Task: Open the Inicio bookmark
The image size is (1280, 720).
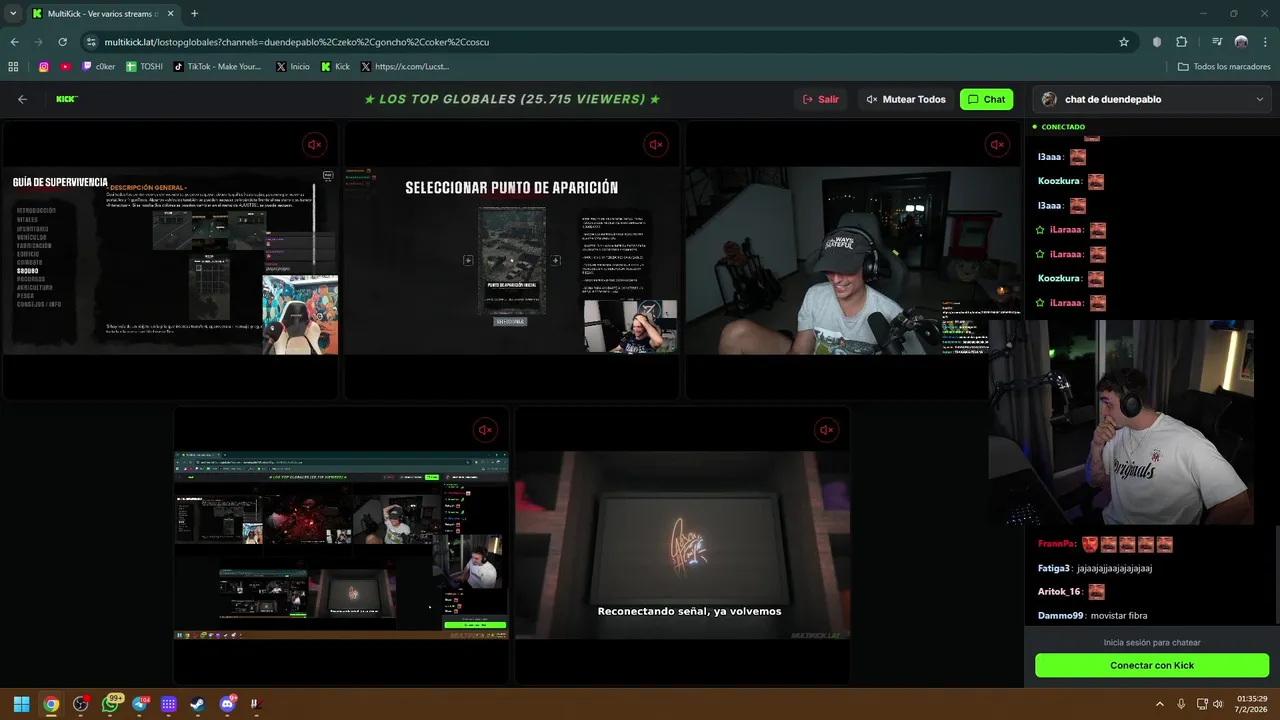Action: tap(292, 67)
